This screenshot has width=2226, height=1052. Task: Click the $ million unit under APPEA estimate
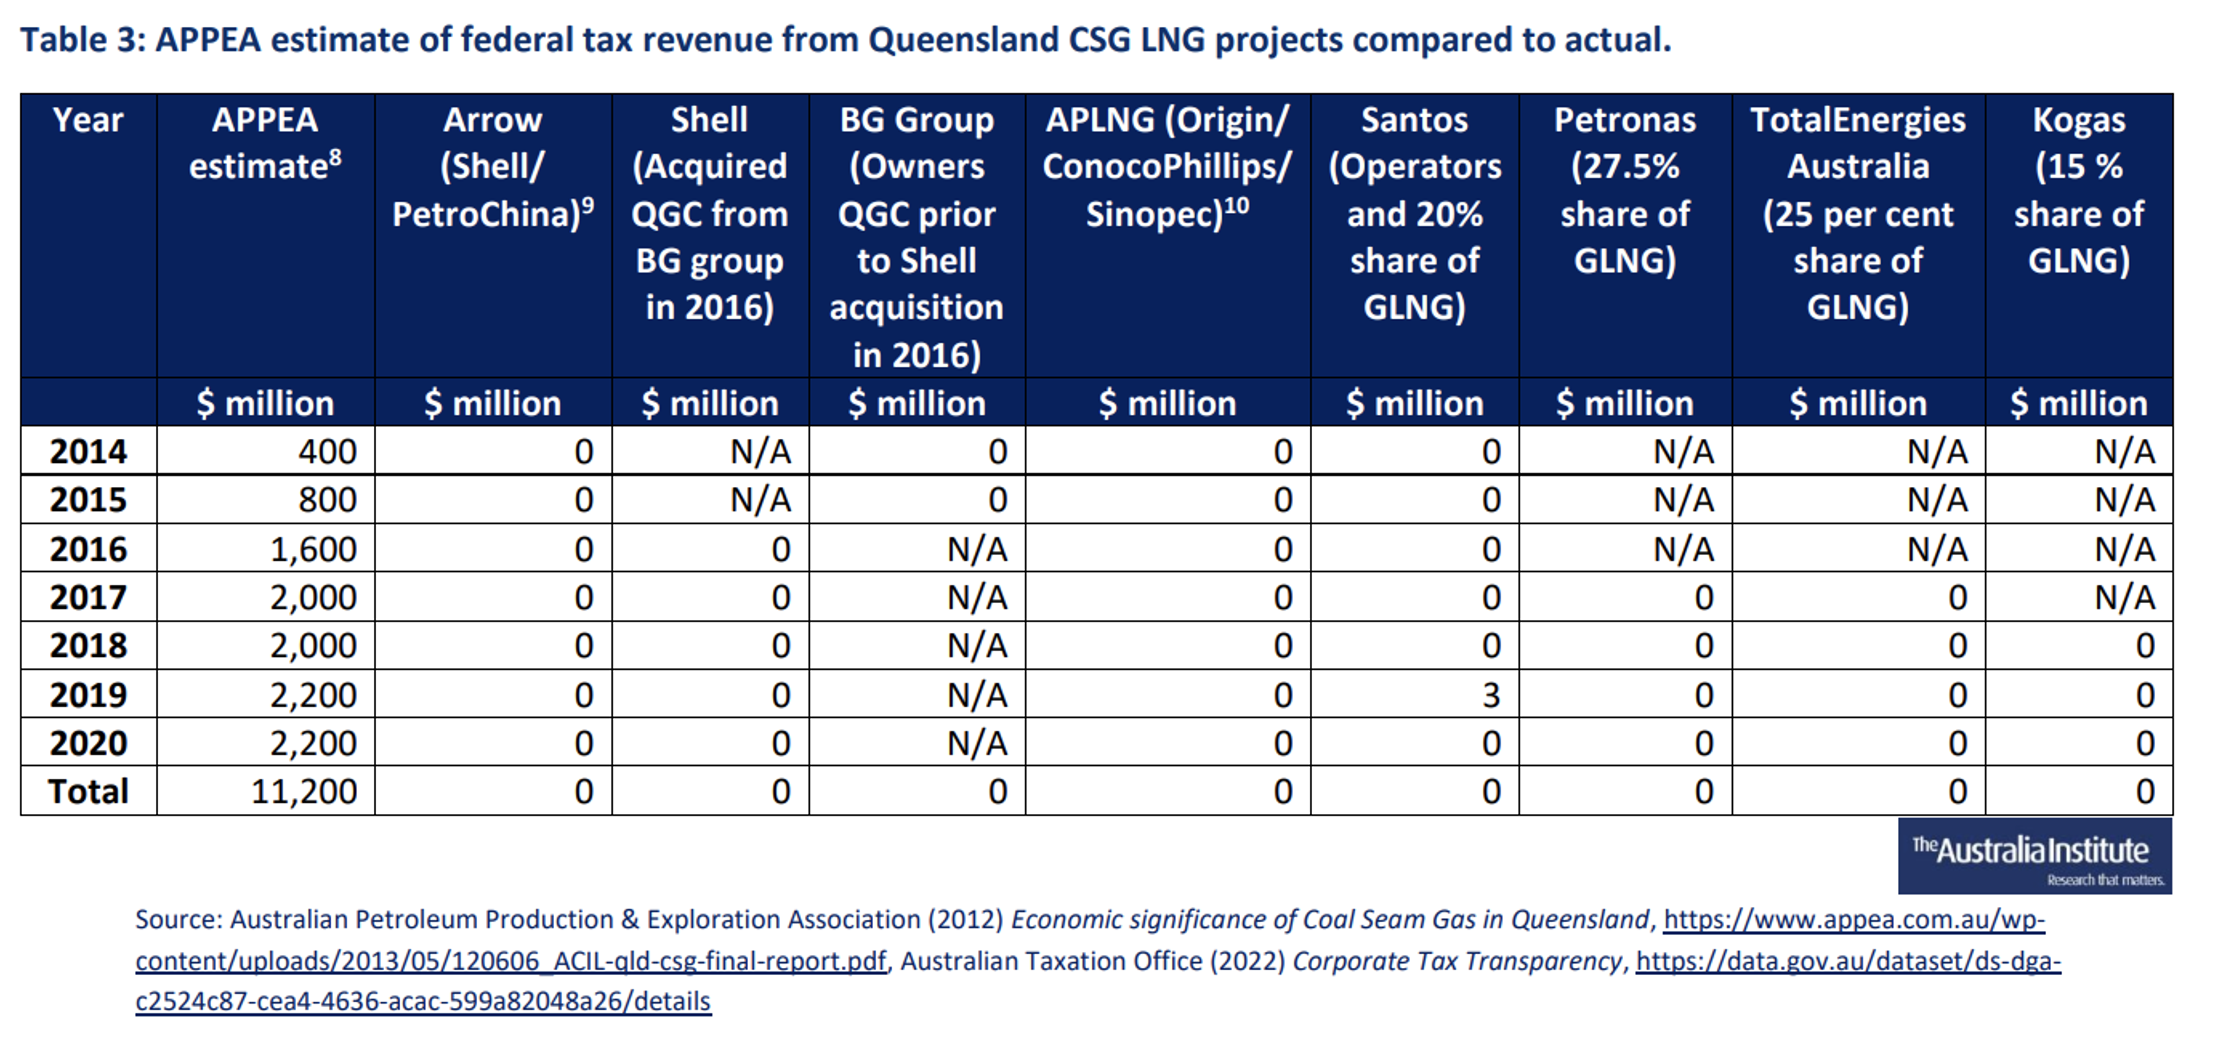tap(265, 403)
